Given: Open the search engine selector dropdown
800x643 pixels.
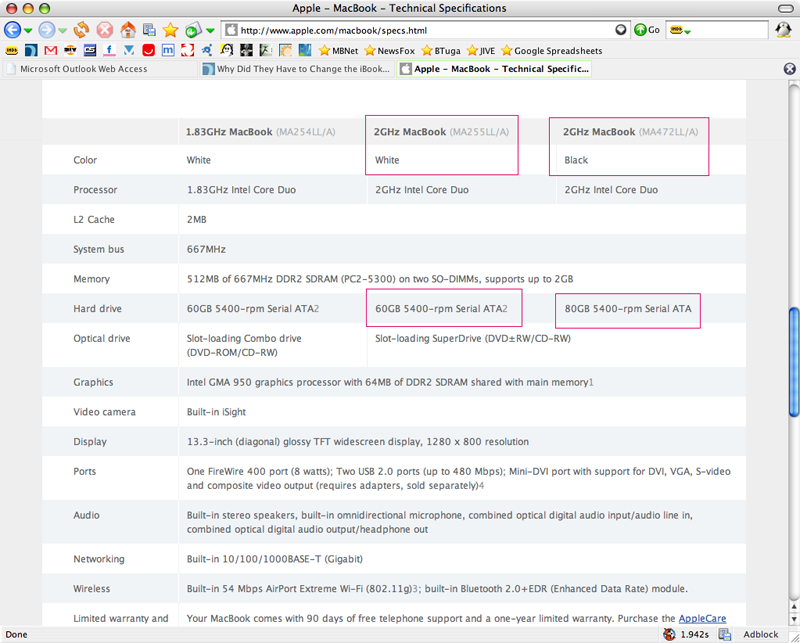Looking at the screenshot, I should click(680, 31).
